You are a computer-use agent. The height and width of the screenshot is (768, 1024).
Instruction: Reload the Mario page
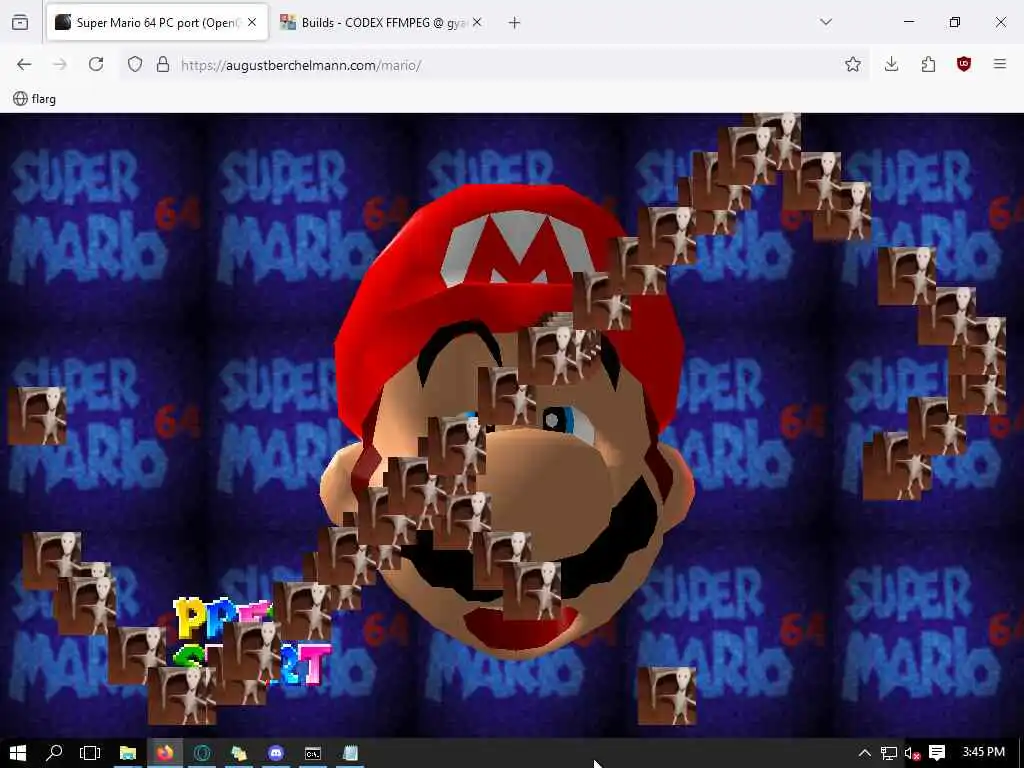[x=96, y=64]
